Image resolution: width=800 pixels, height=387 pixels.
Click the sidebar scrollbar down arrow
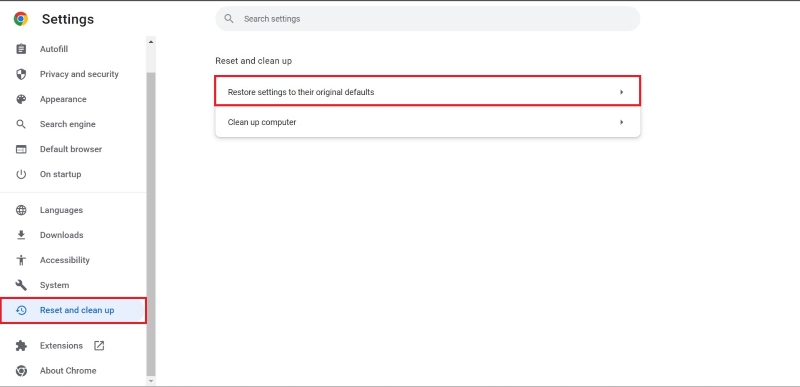[151, 380]
